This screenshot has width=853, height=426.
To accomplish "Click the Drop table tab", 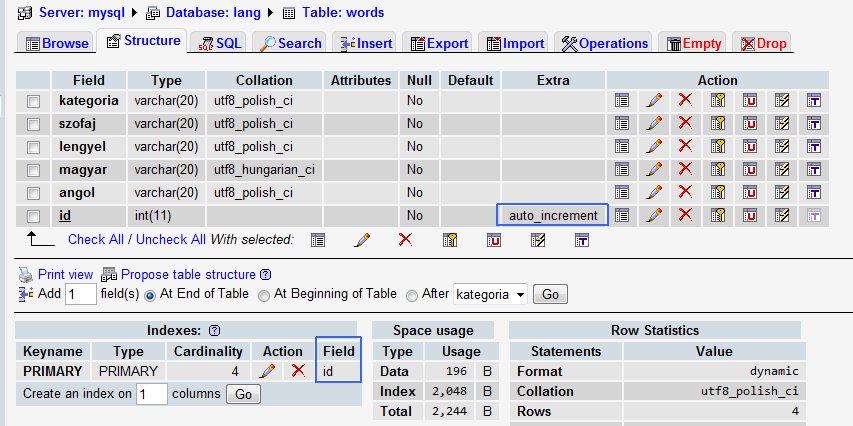I will (x=763, y=44).
